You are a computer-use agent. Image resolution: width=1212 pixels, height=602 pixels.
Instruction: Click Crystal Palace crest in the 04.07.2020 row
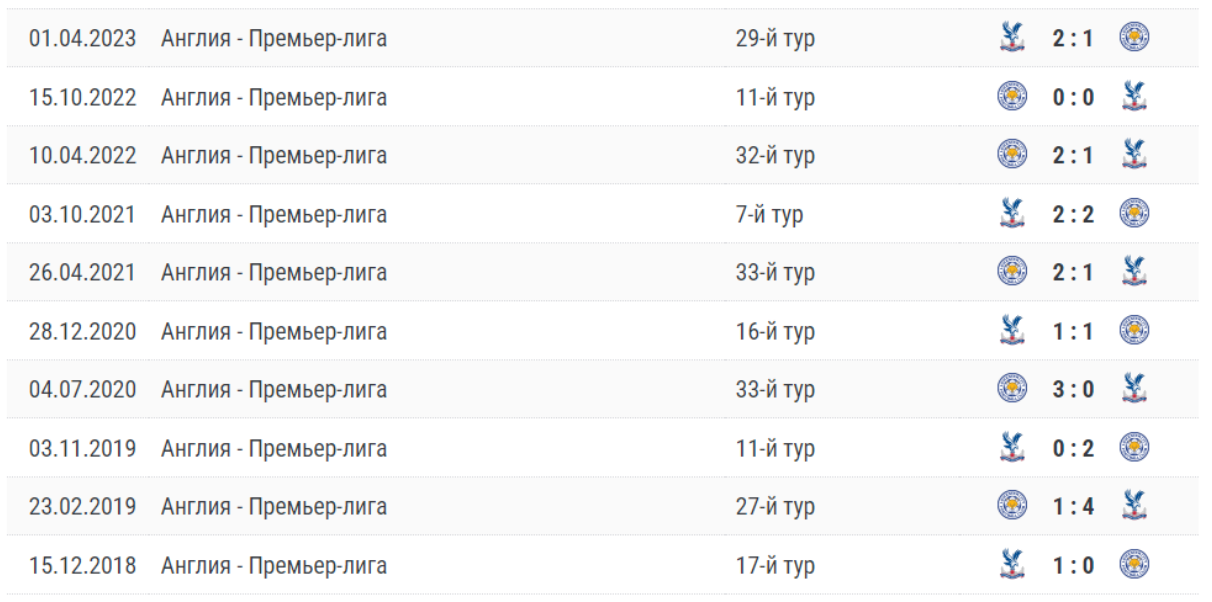point(1134,389)
